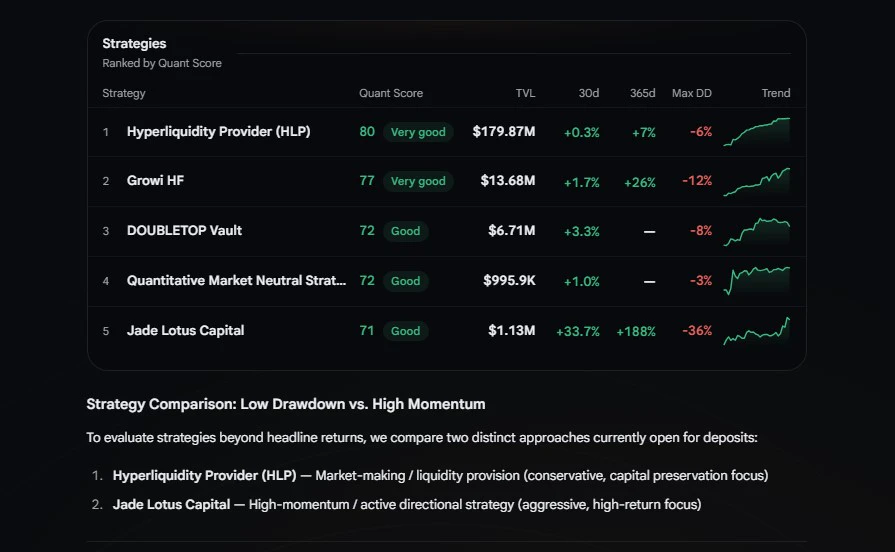The image size is (895, 552).
Task: Click the $179.87M TVL value
Action: point(504,132)
